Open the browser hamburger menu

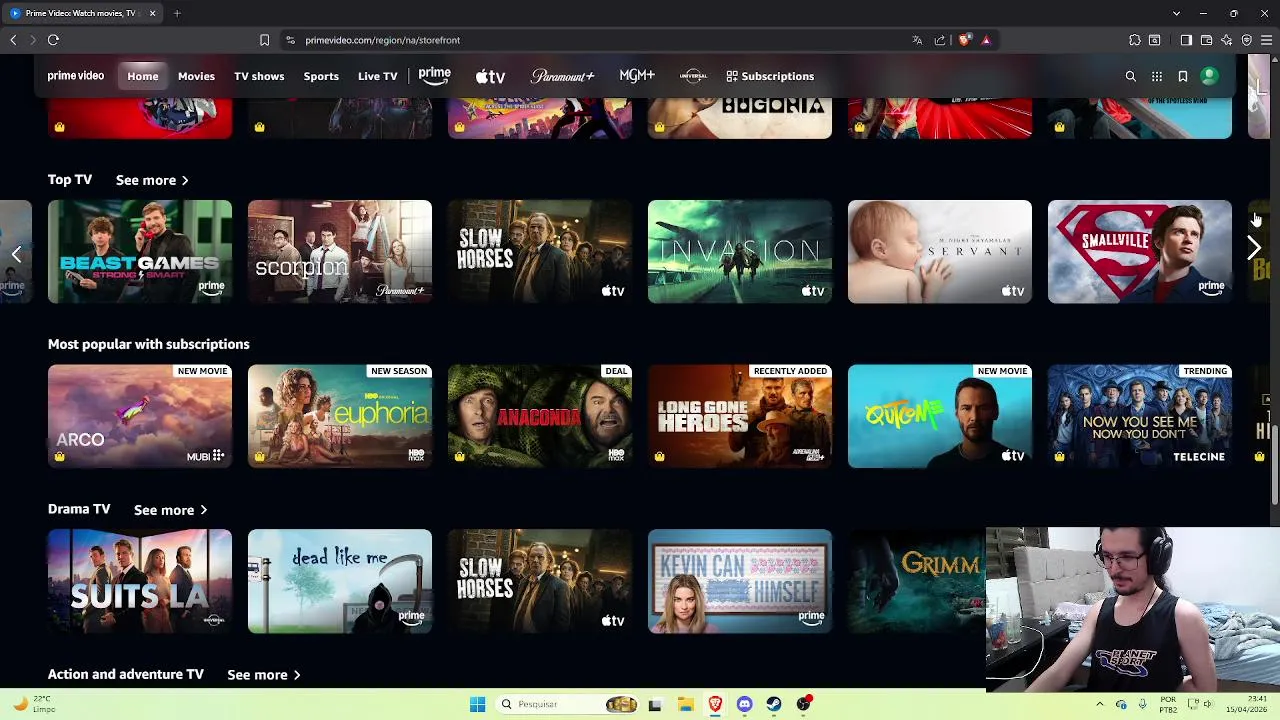(1267, 40)
